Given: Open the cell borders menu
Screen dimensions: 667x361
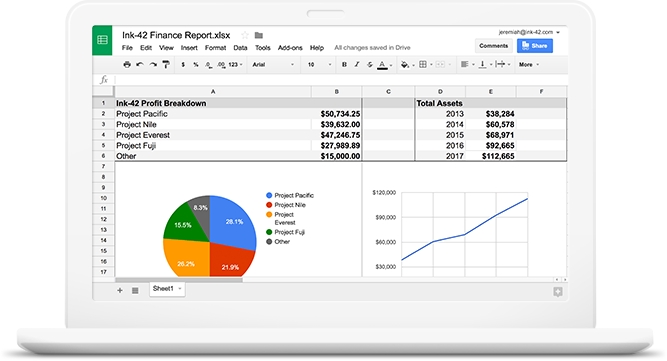Looking at the screenshot, I should 423,65.
